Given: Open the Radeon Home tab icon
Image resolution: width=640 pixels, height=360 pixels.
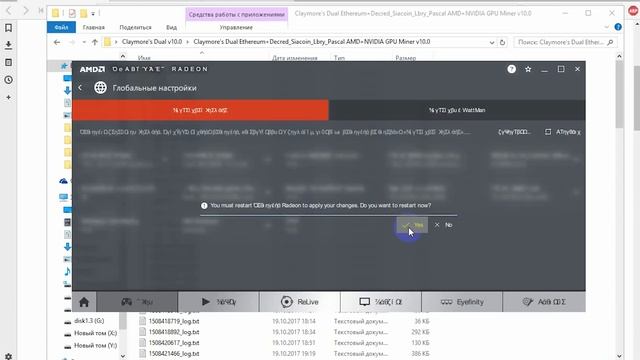Looking at the screenshot, I should pyautogui.click(x=84, y=302).
